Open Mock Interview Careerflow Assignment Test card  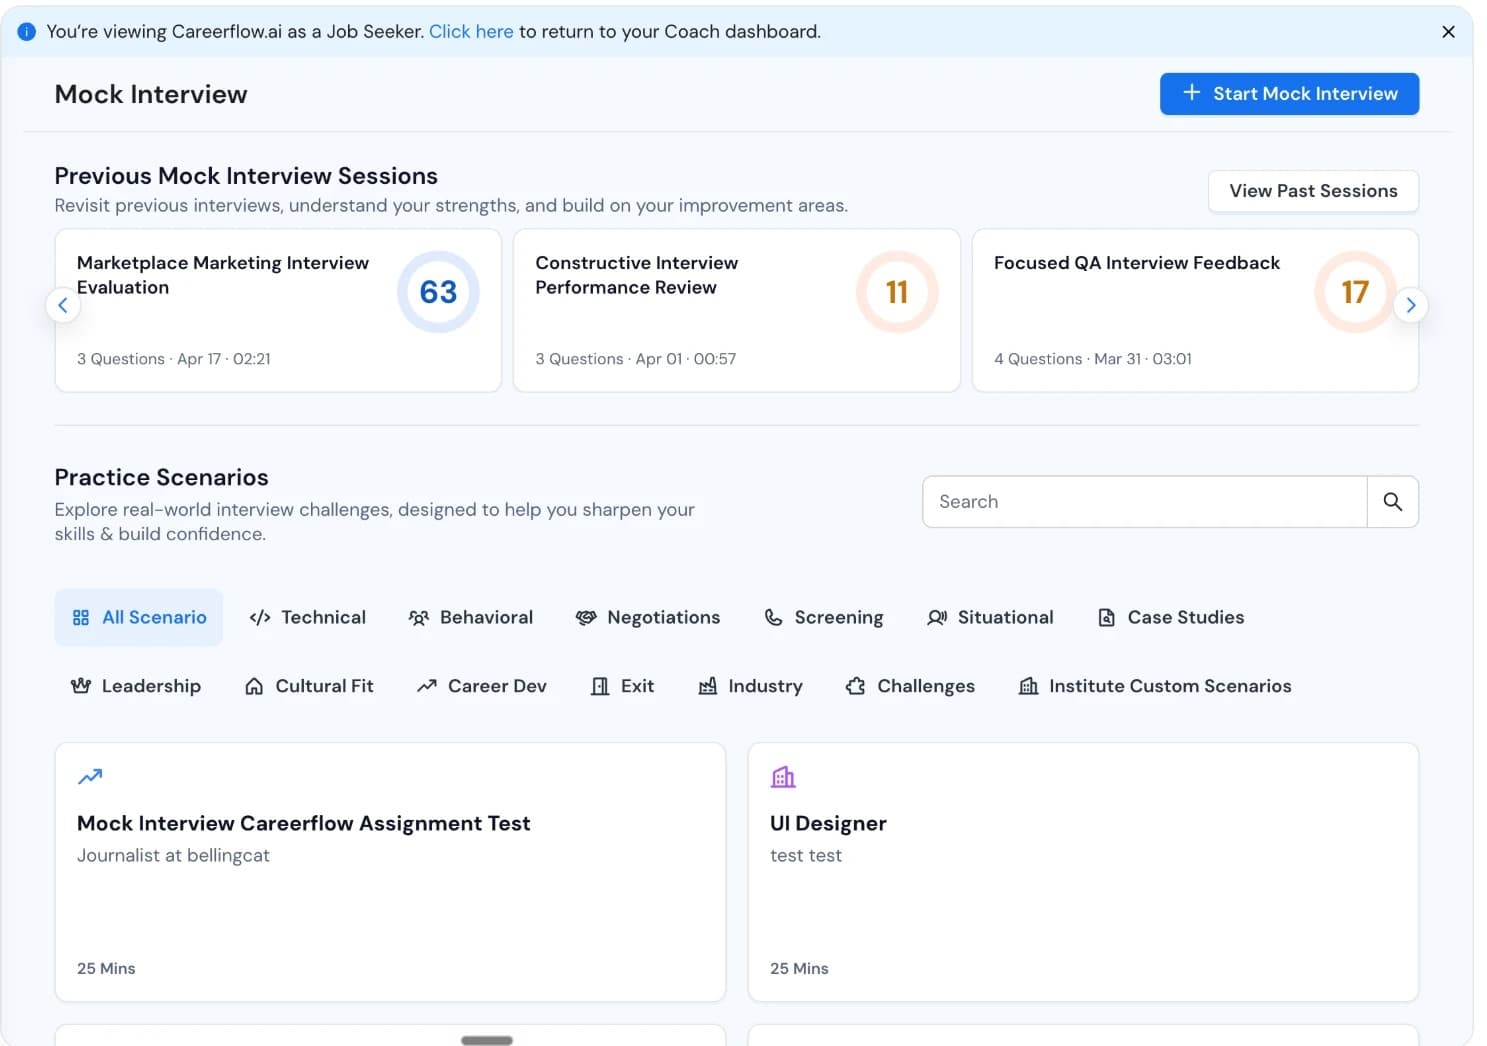390,872
